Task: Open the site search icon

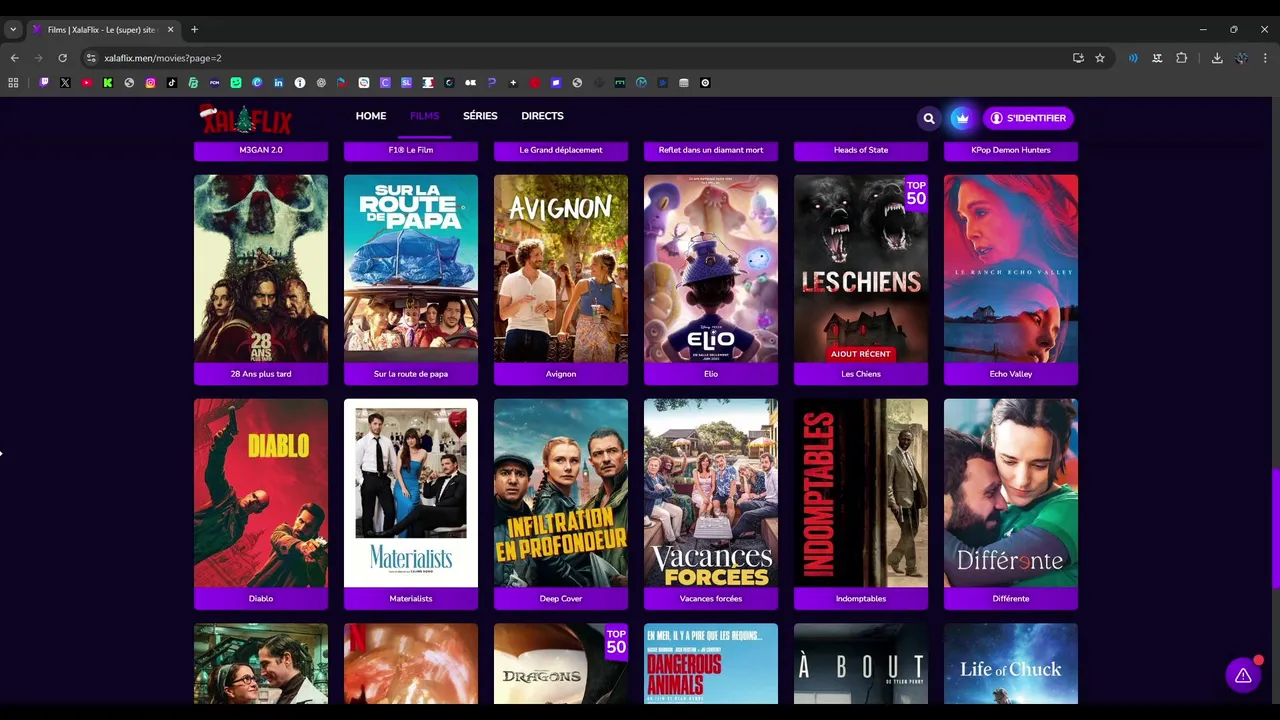Action: click(x=929, y=118)
